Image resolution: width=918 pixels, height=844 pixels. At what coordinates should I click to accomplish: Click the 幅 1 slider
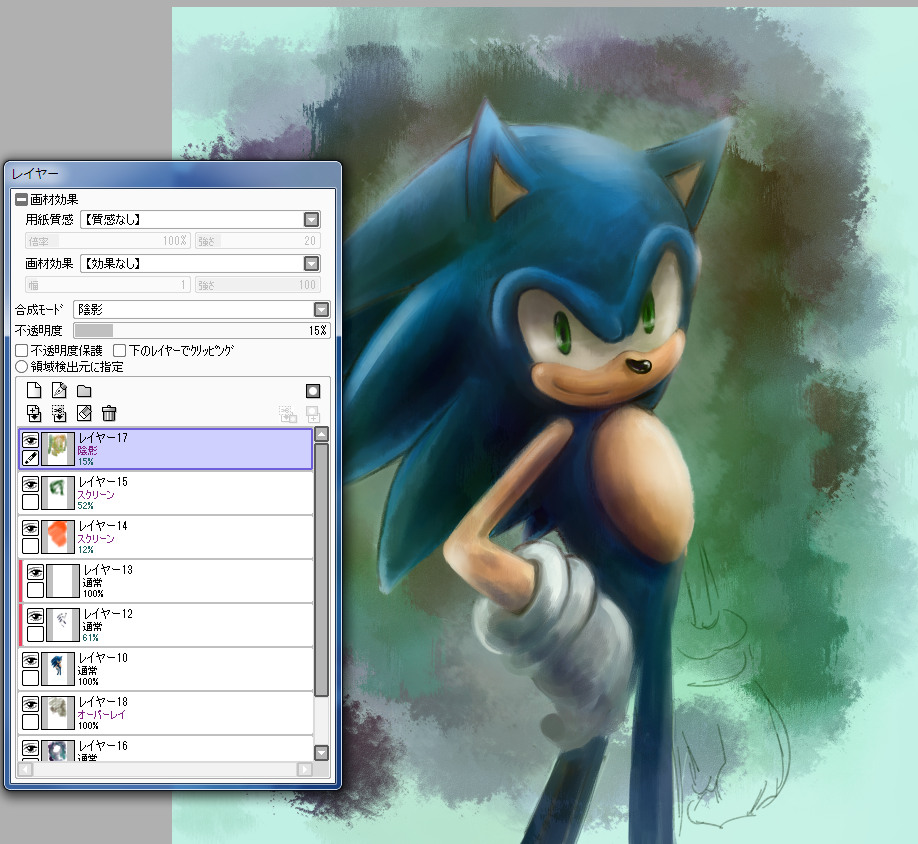[107, 285]
